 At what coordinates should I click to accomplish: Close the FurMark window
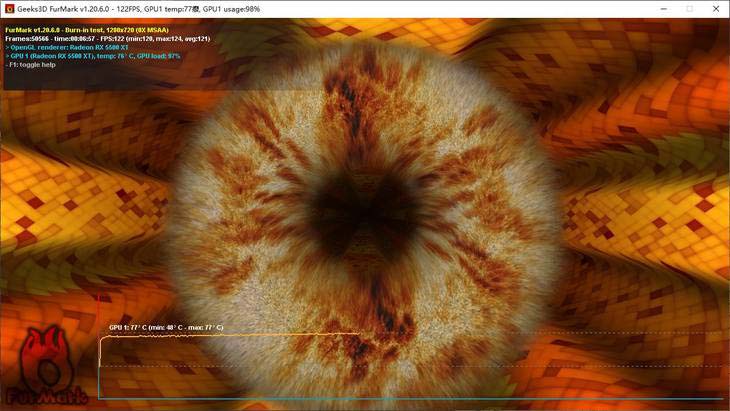tap(716, 9)
